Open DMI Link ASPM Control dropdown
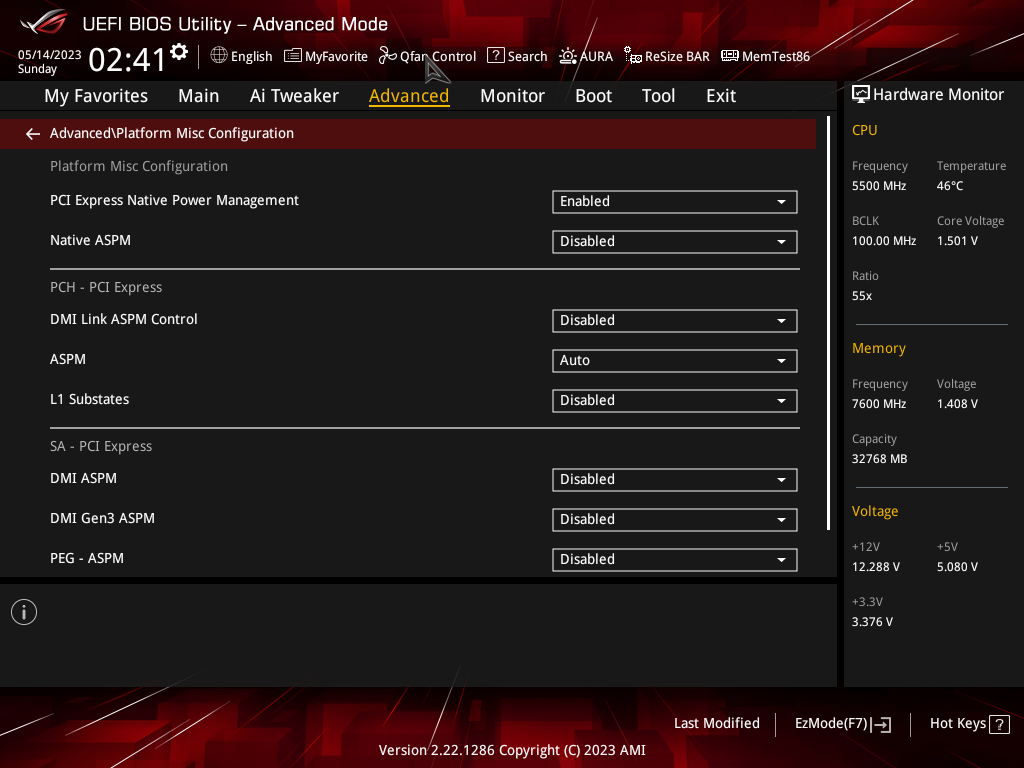Screen dimensions: 1024x768 tap(675, 321)
